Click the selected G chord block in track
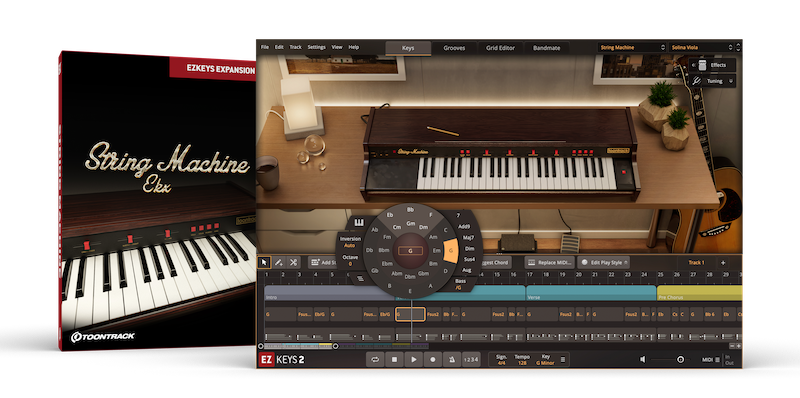The width and height of the screenshot is (800, 398). coord(411,314)
